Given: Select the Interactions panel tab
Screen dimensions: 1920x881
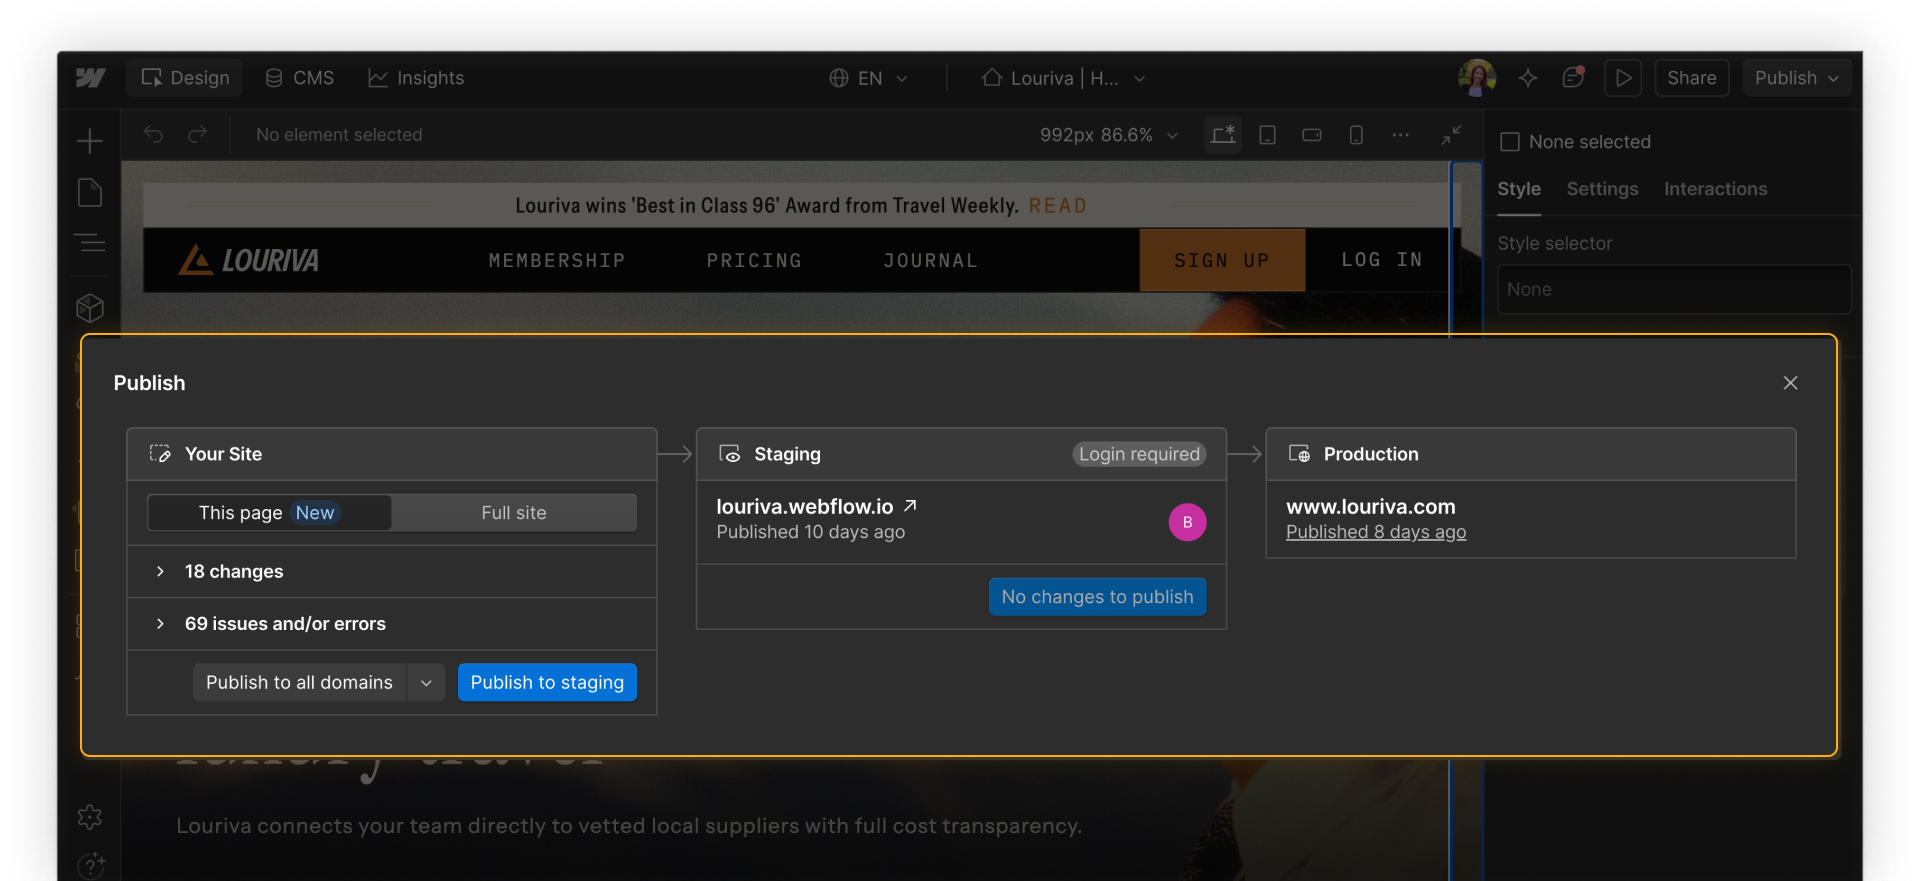Looking at the screenshot, I should (x=1715, y=189).
